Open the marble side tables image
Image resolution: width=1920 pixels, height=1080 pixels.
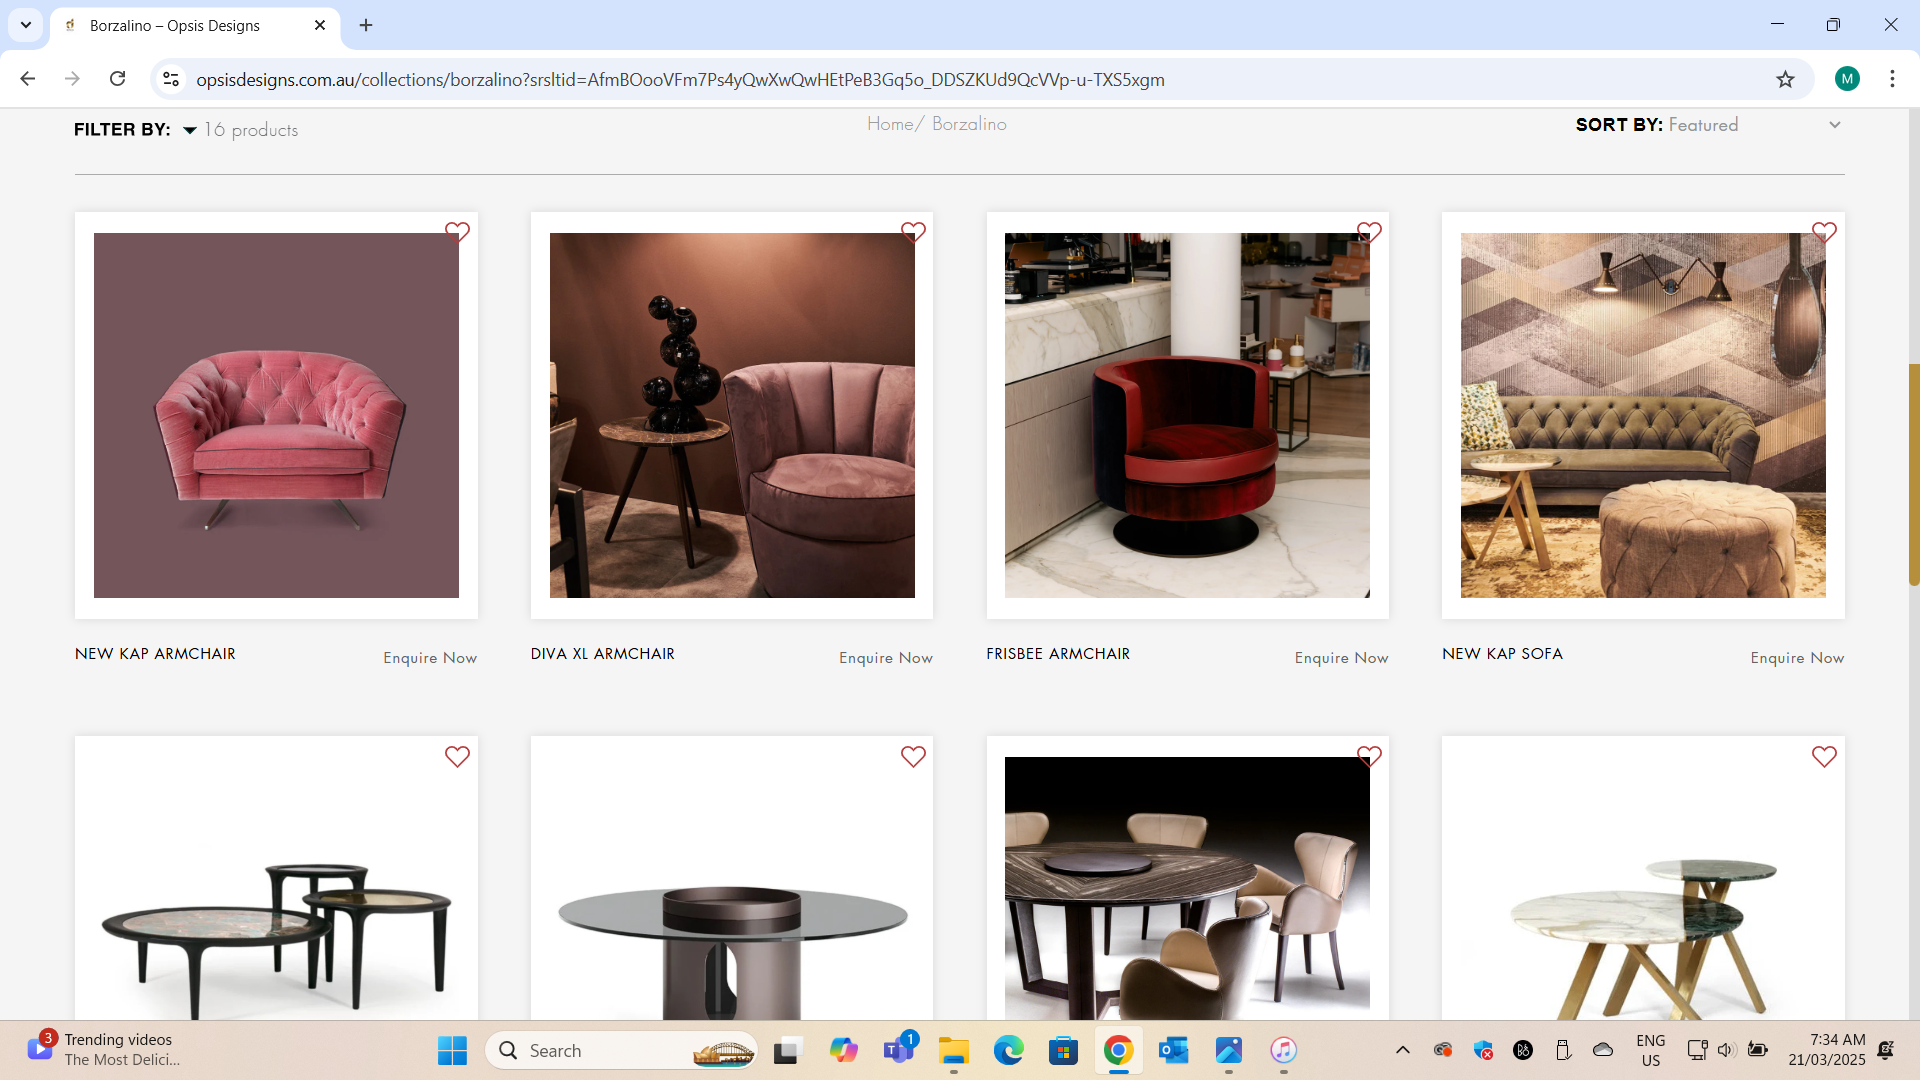click(x=1643, y=890)
